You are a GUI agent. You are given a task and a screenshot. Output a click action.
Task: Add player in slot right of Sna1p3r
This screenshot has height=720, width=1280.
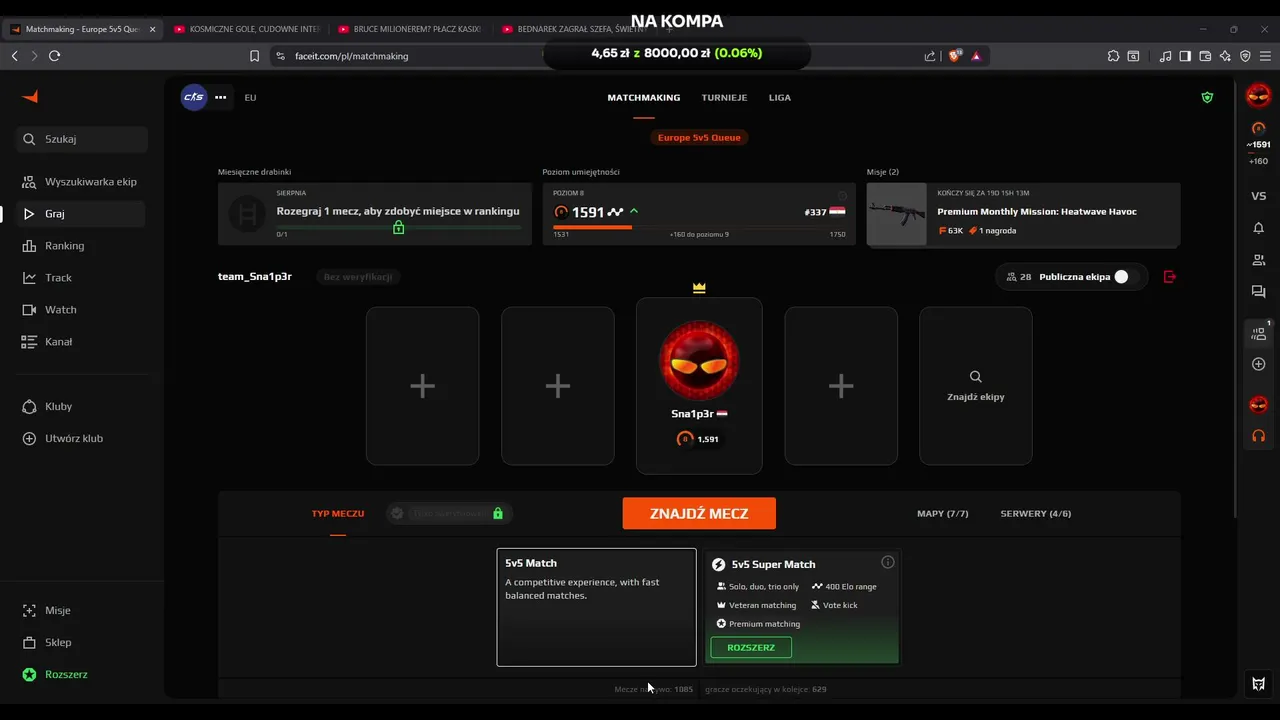tap(841, 386)
